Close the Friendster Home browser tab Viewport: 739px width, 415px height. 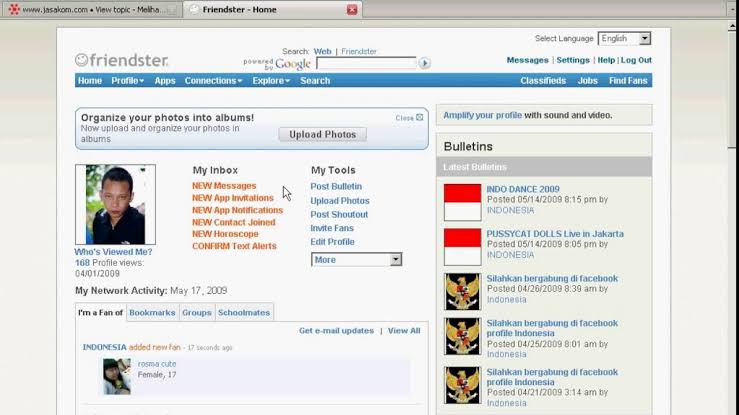pos(351,9)
